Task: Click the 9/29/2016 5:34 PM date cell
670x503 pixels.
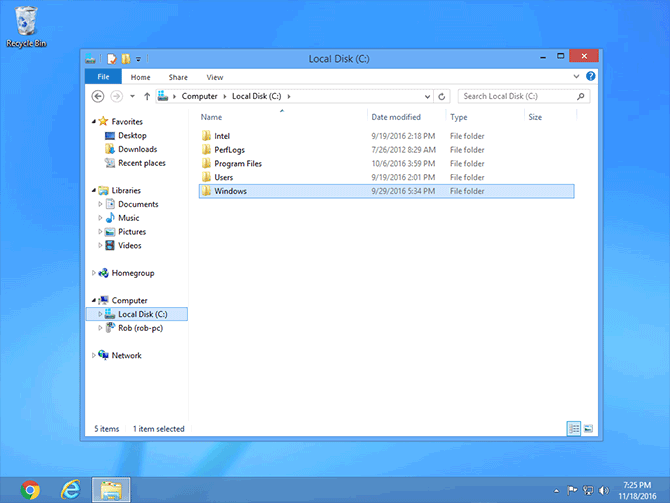Action: click(403, 191)
